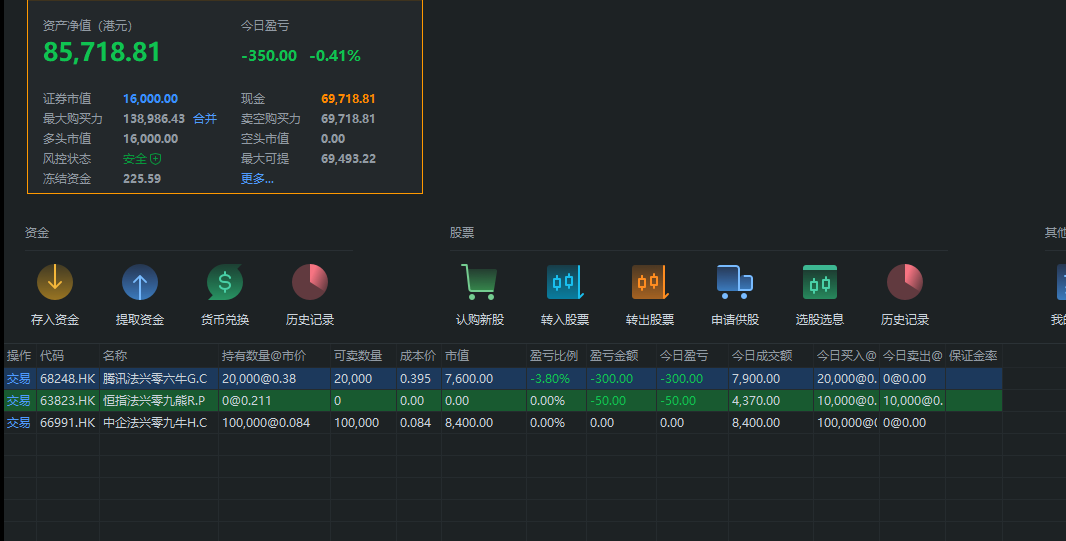
Task: Open 历史记录 under the 股票 section
Action: click(904, 281)
